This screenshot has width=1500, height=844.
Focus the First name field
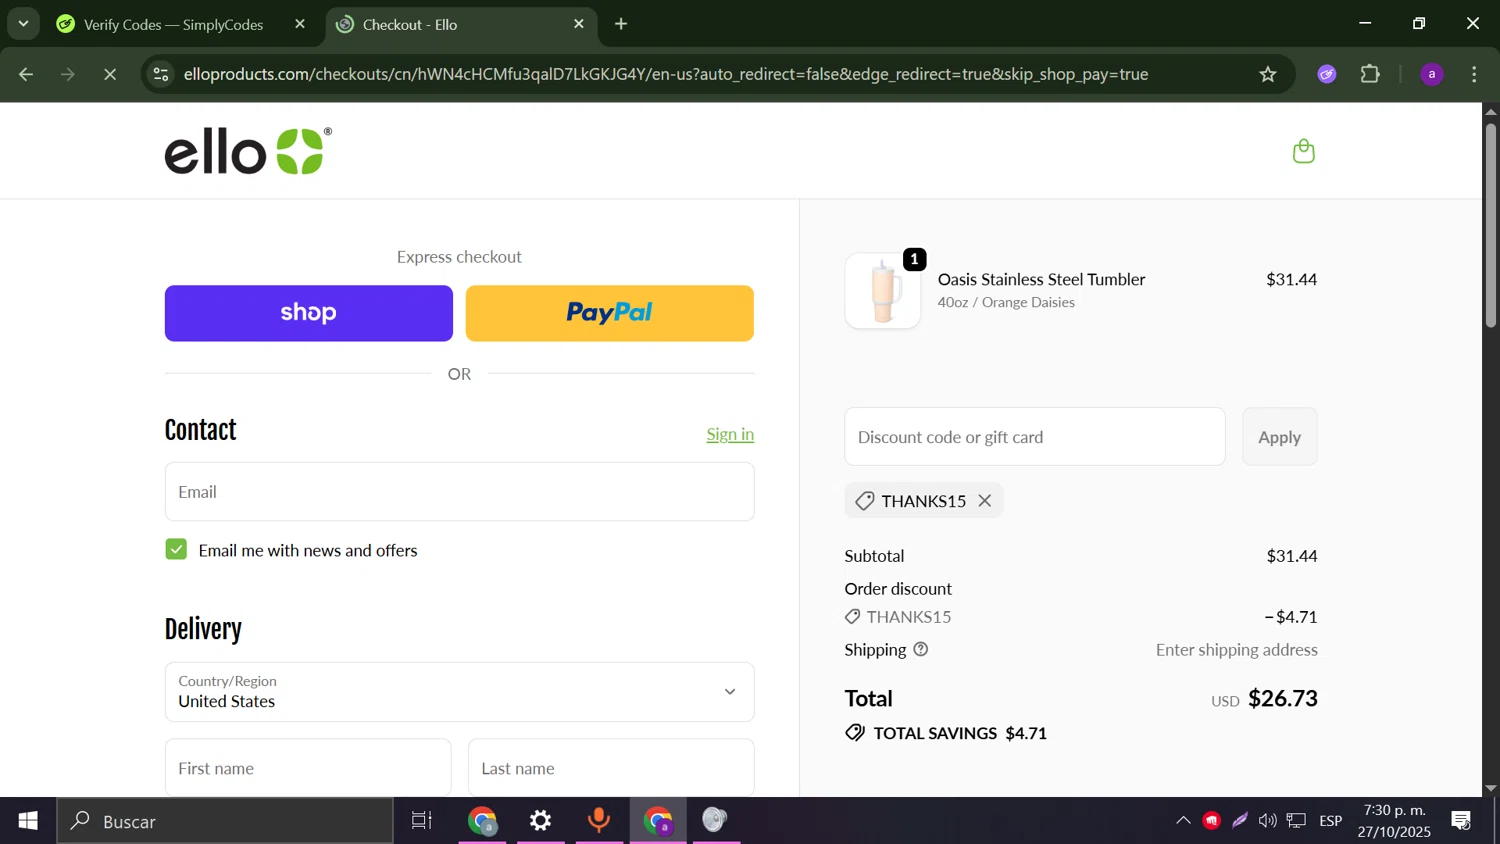pos(308,768)
